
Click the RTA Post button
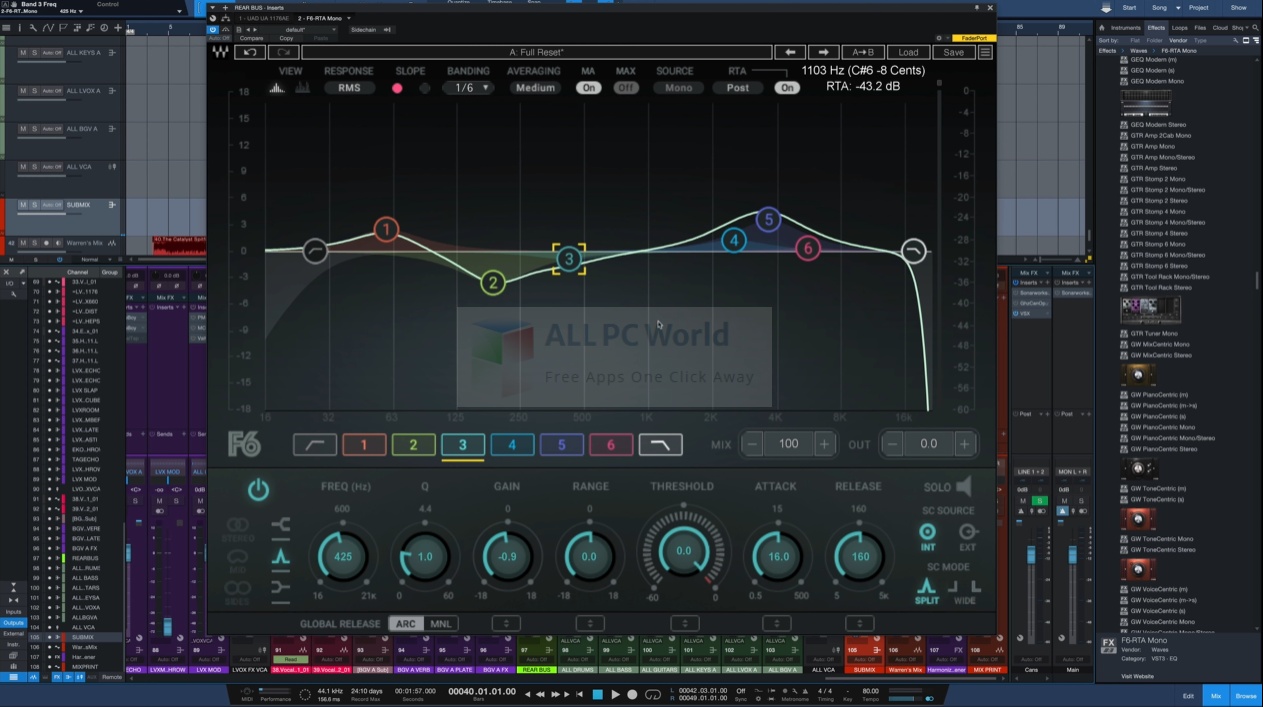click(x=738, y=88)
